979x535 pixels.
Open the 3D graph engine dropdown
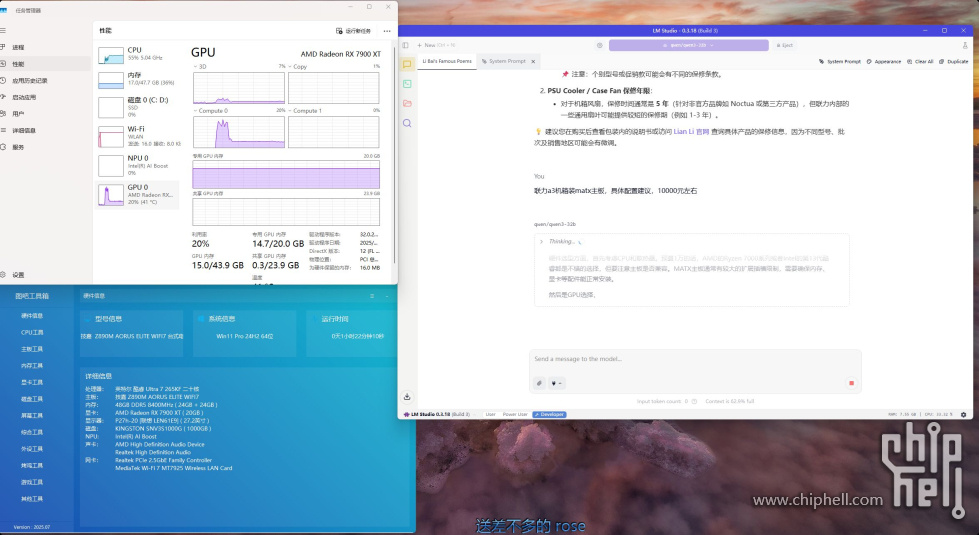200,66
